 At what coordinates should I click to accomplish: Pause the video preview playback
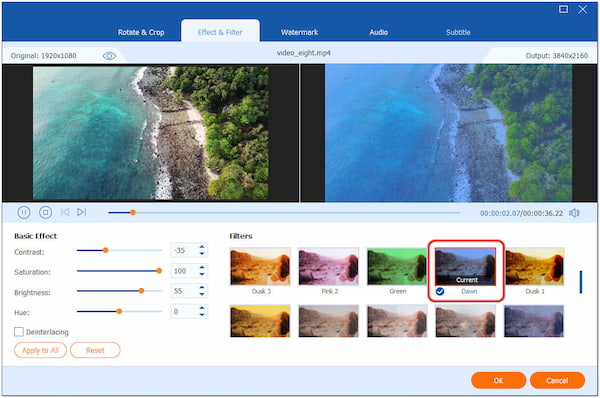24,212
